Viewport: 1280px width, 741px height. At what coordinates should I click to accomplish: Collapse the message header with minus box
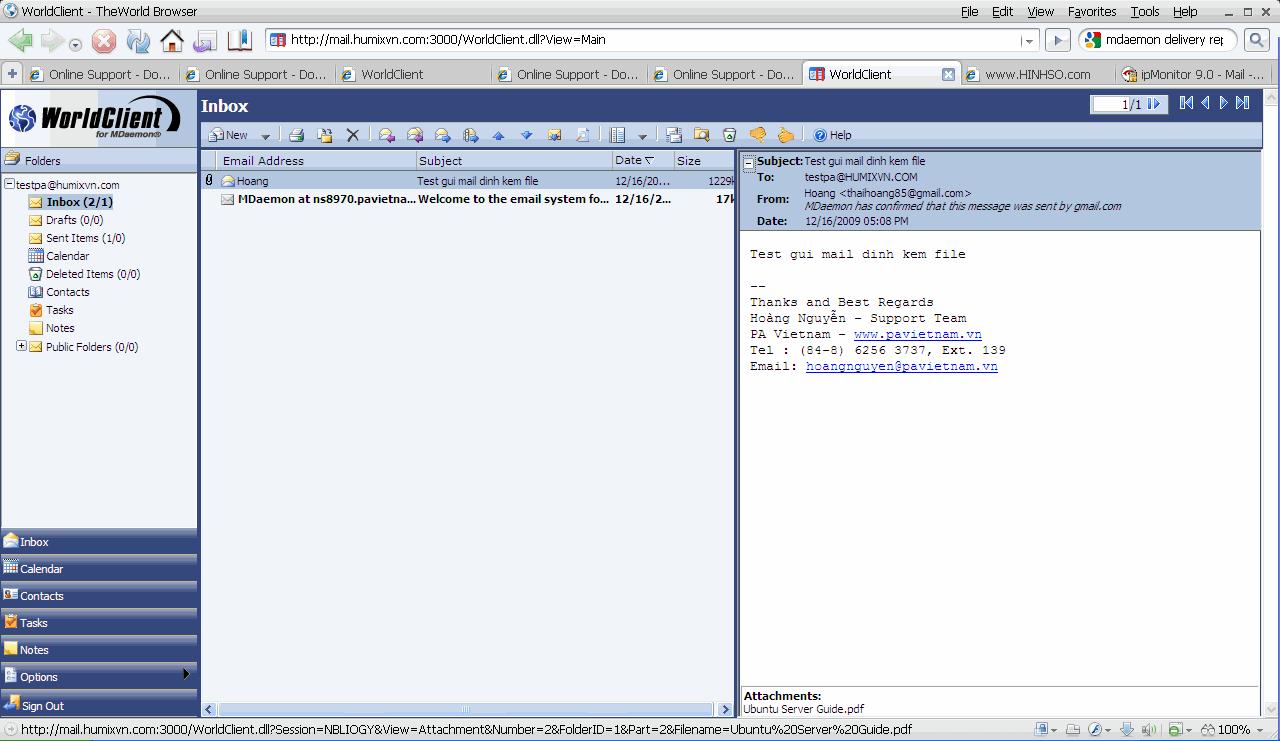(749, 164)
